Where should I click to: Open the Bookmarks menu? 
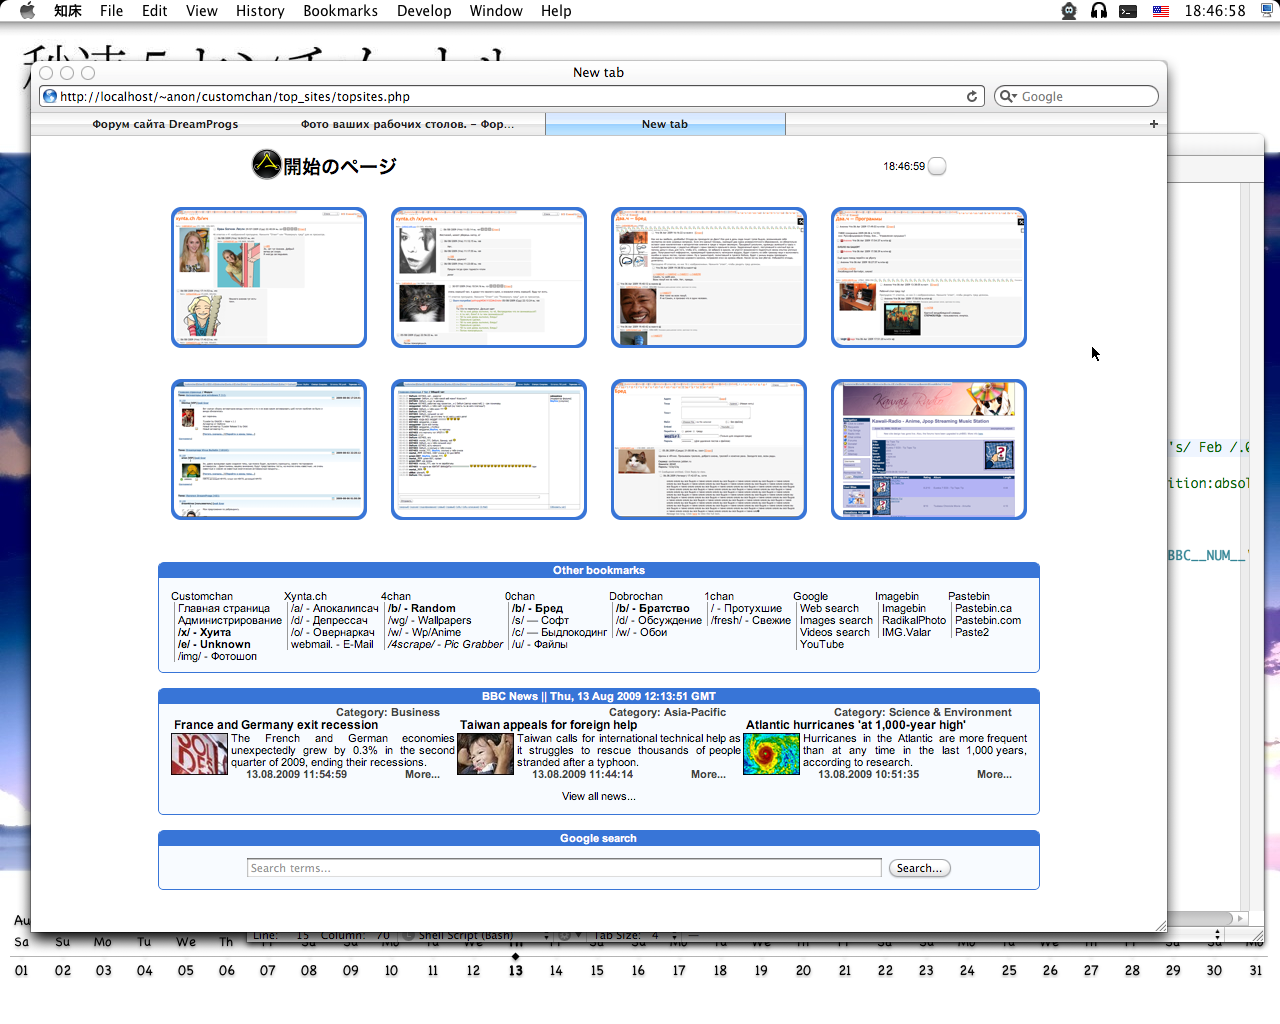(x=340, y=11)
